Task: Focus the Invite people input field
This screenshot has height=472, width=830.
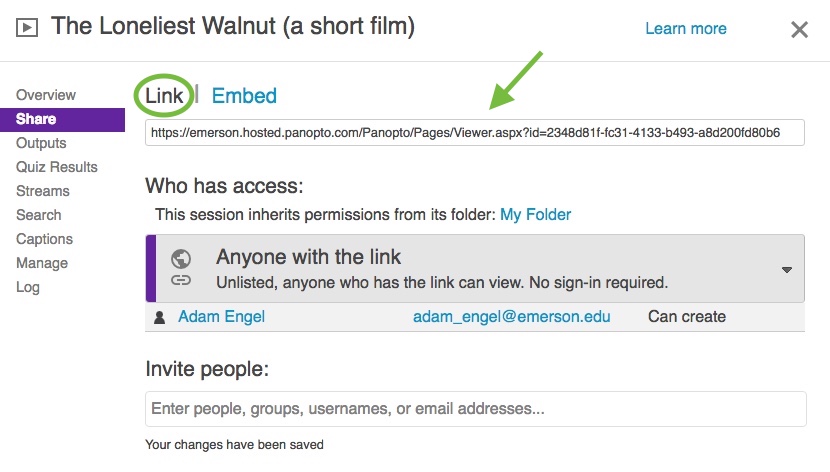Action: [476, 409]
